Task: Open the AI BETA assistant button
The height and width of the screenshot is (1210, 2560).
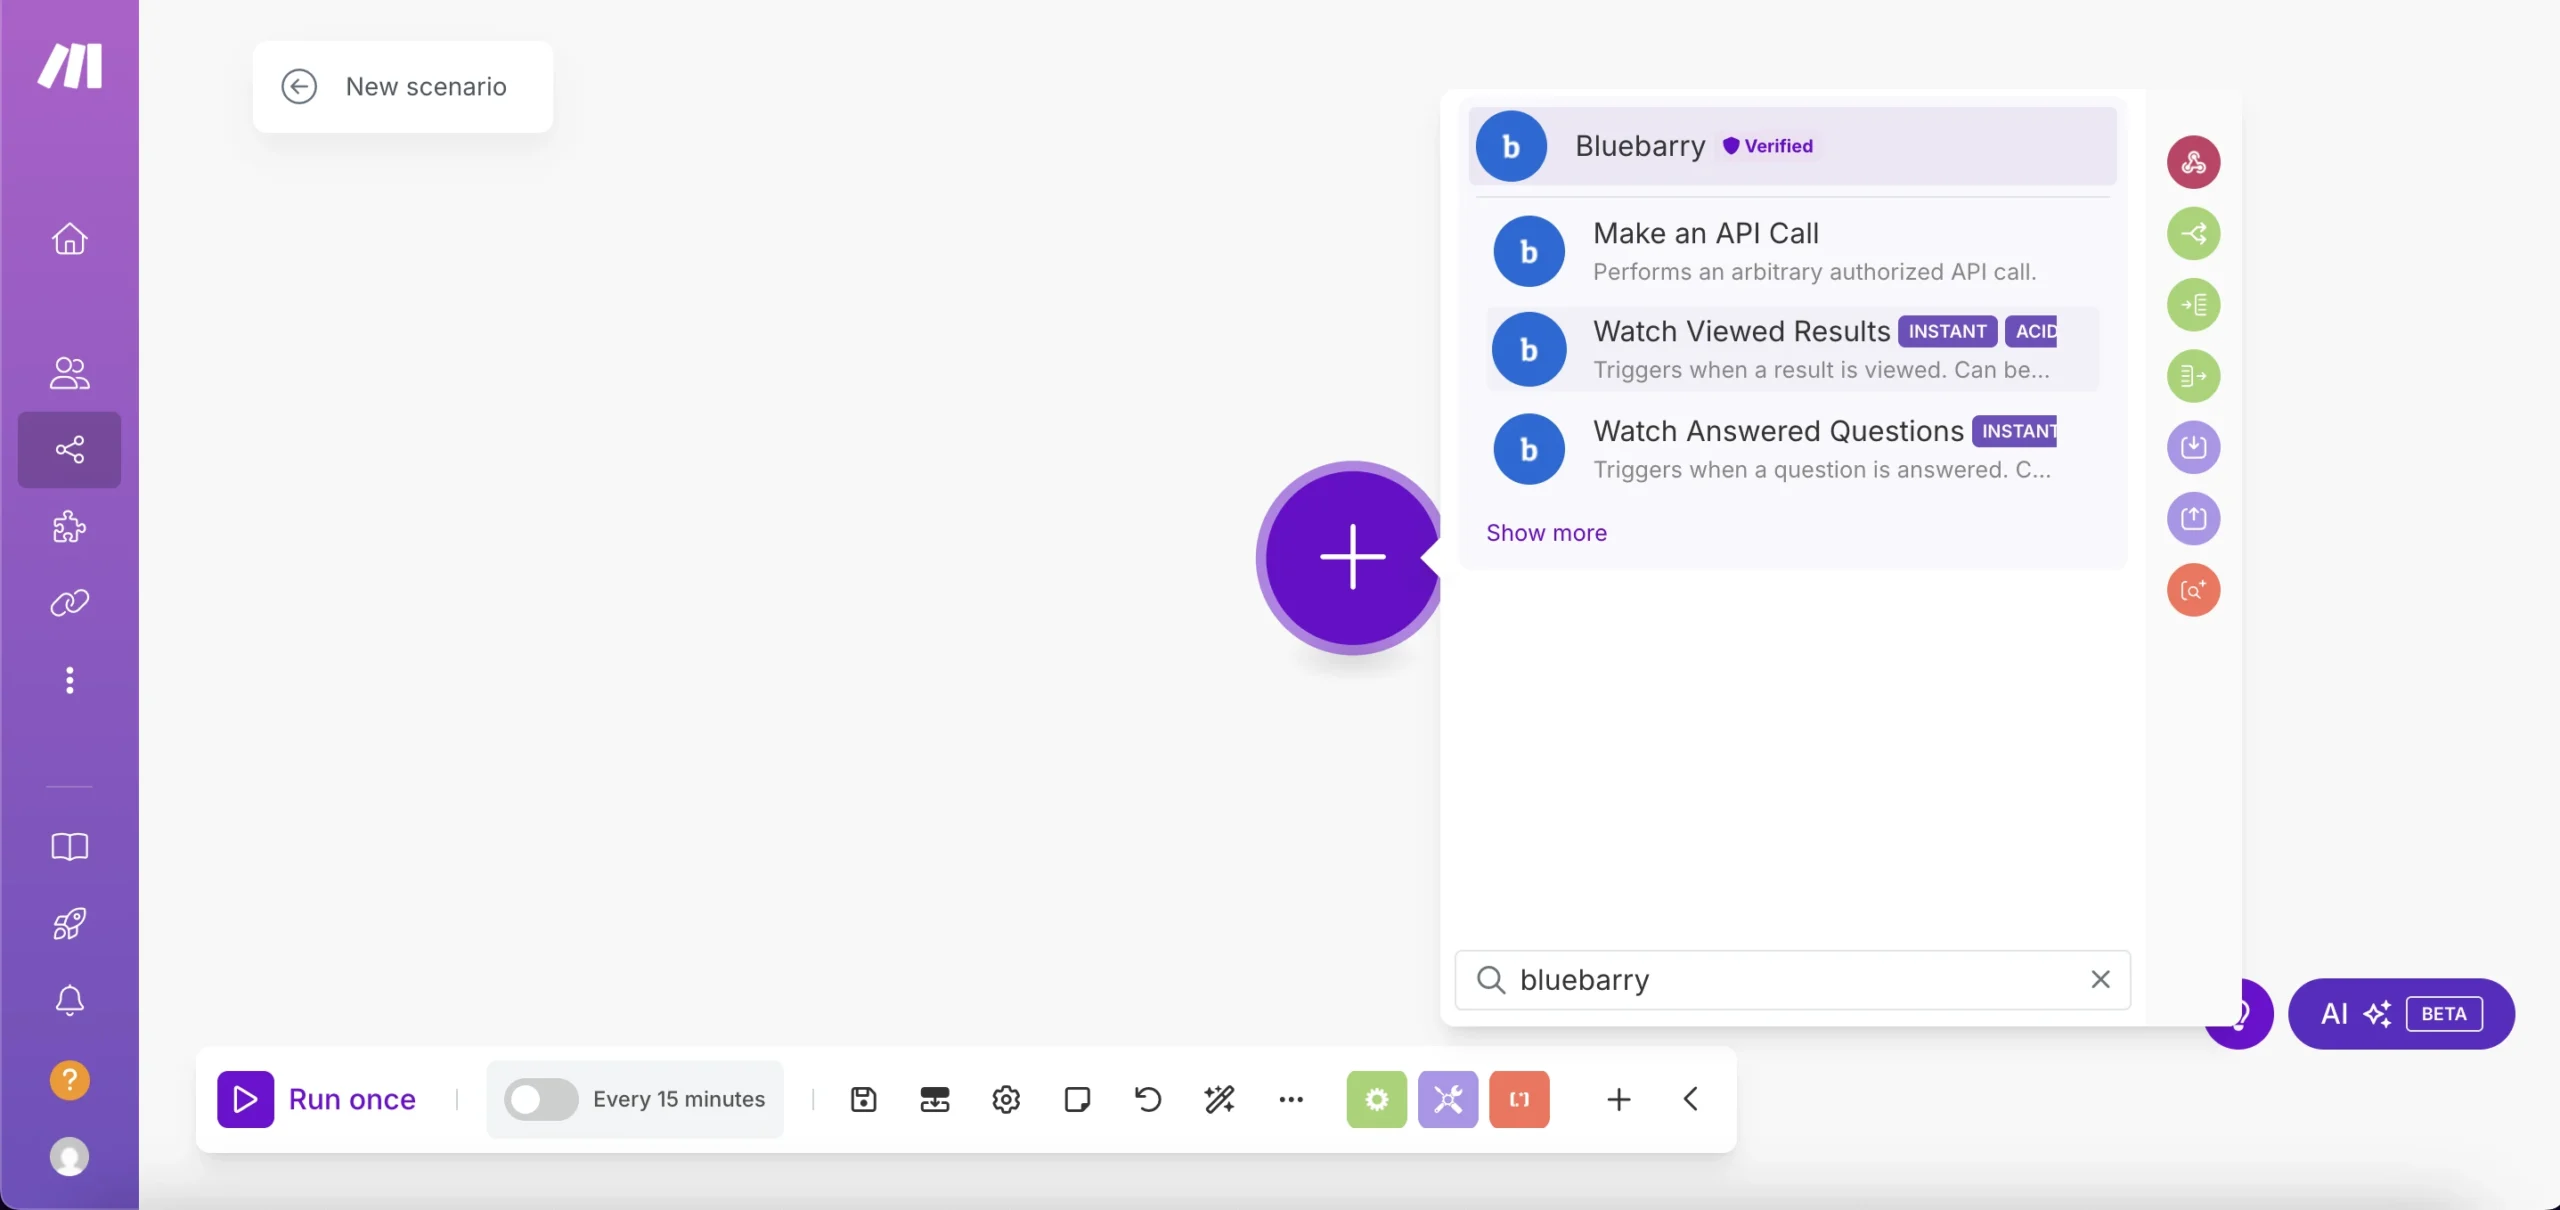Action: click(x=2401, y=1014)
